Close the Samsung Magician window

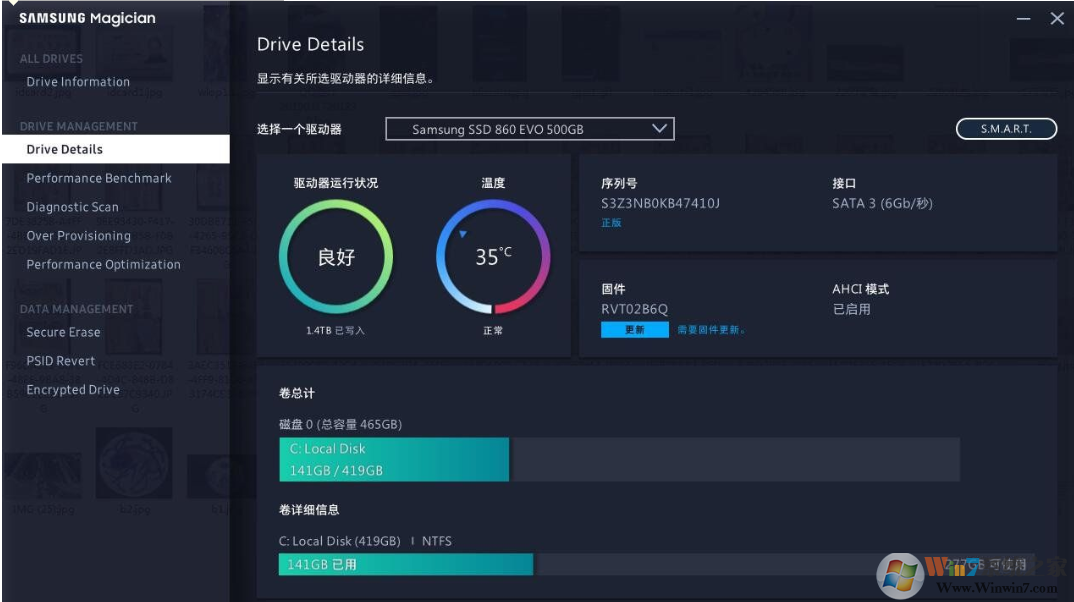[1057, 19]
